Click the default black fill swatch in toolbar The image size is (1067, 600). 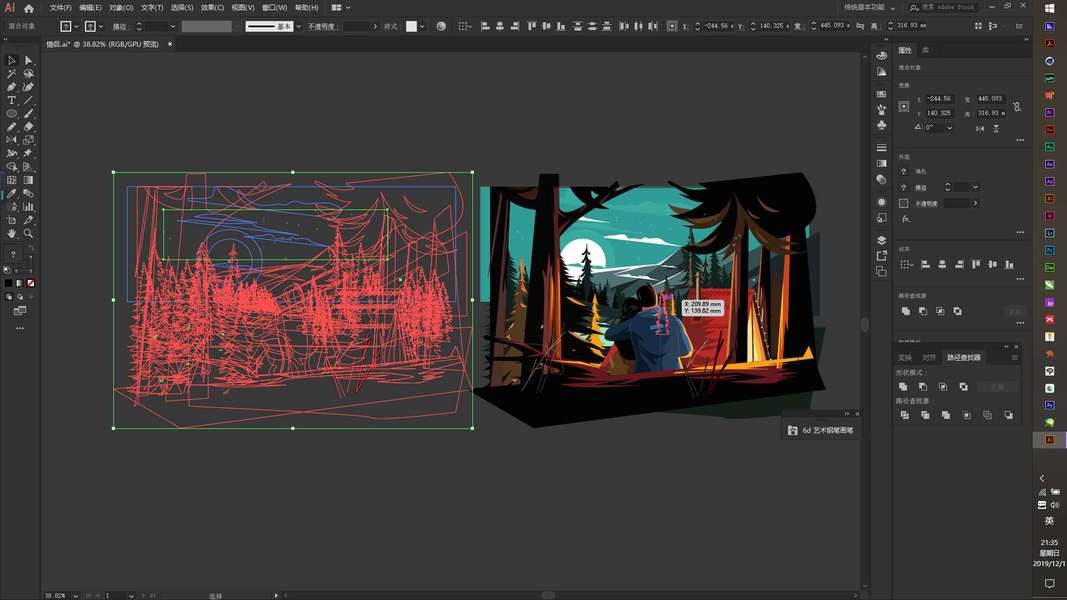click(8, 283)
